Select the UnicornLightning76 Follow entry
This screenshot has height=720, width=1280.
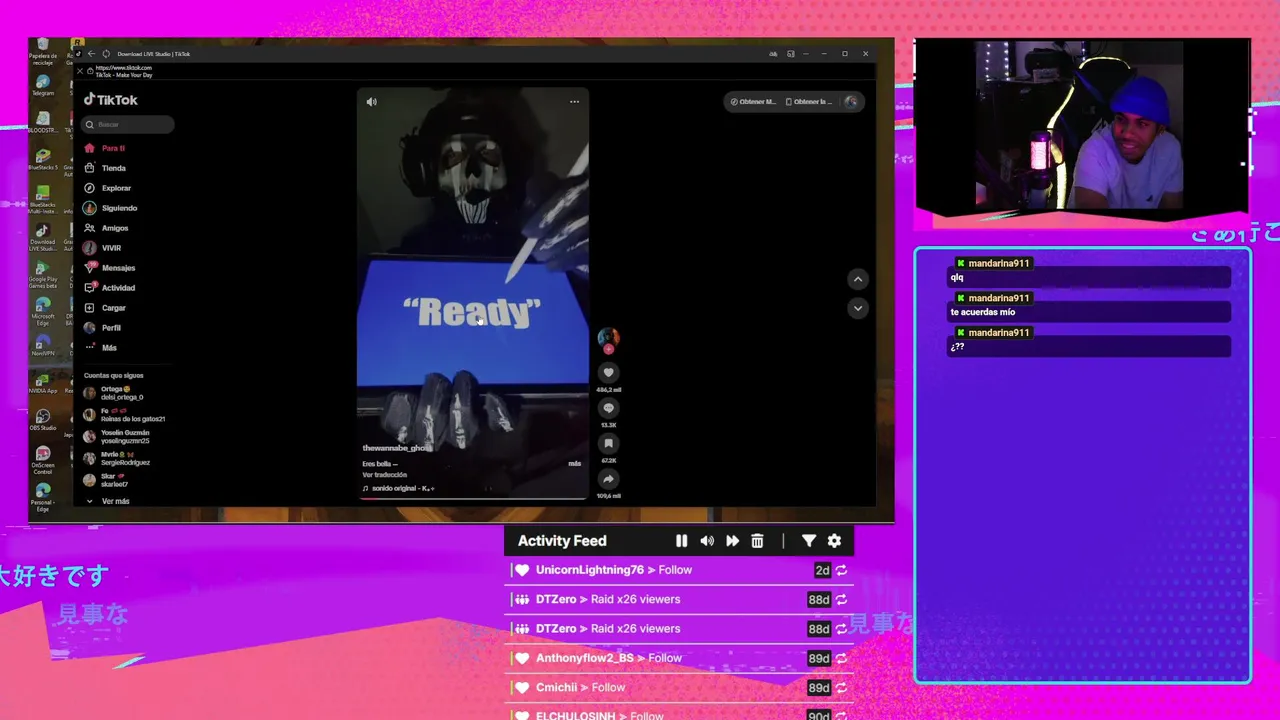[x=680, y=570]
